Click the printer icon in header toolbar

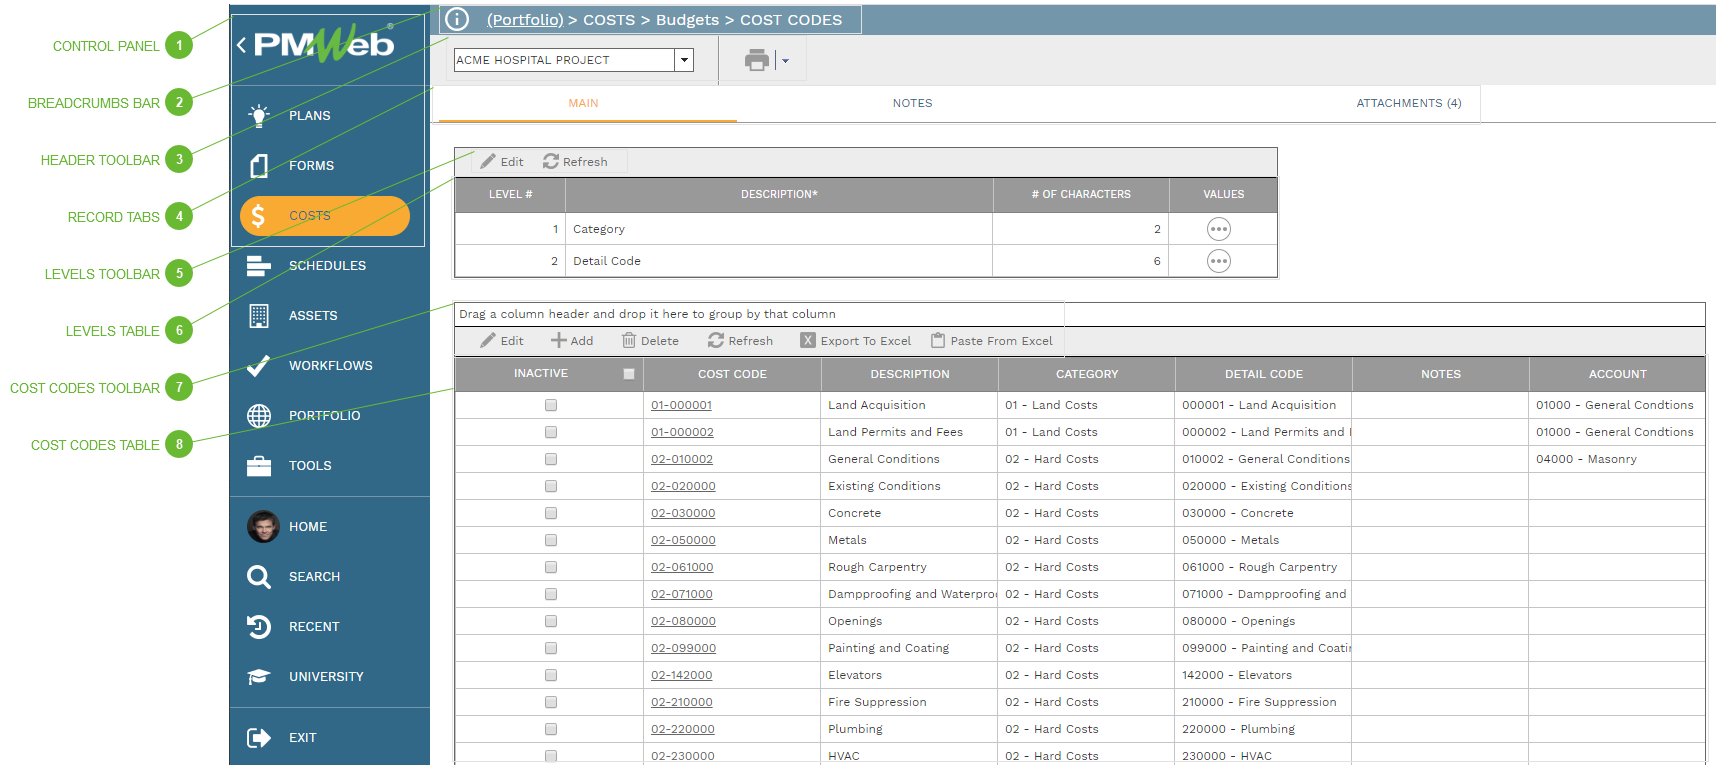[757, 61]
